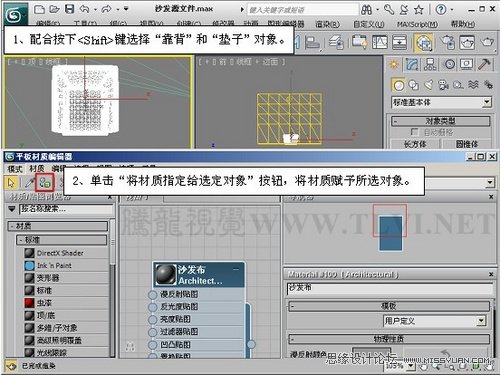This screenshot has width=500, height=375.
Task: Click the 漫反射贴图 input socket
Action: (152, 295)
